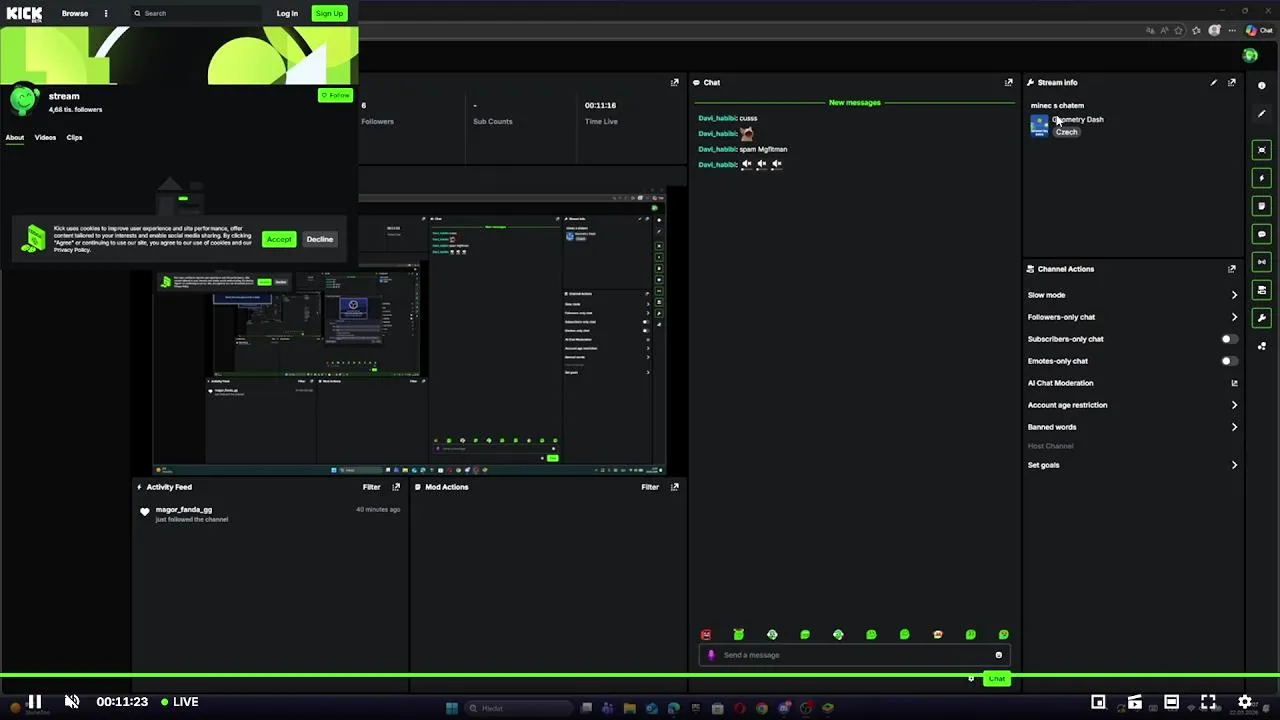
Task: Click the Search field on Kick header
Action: tap(195, 13)
